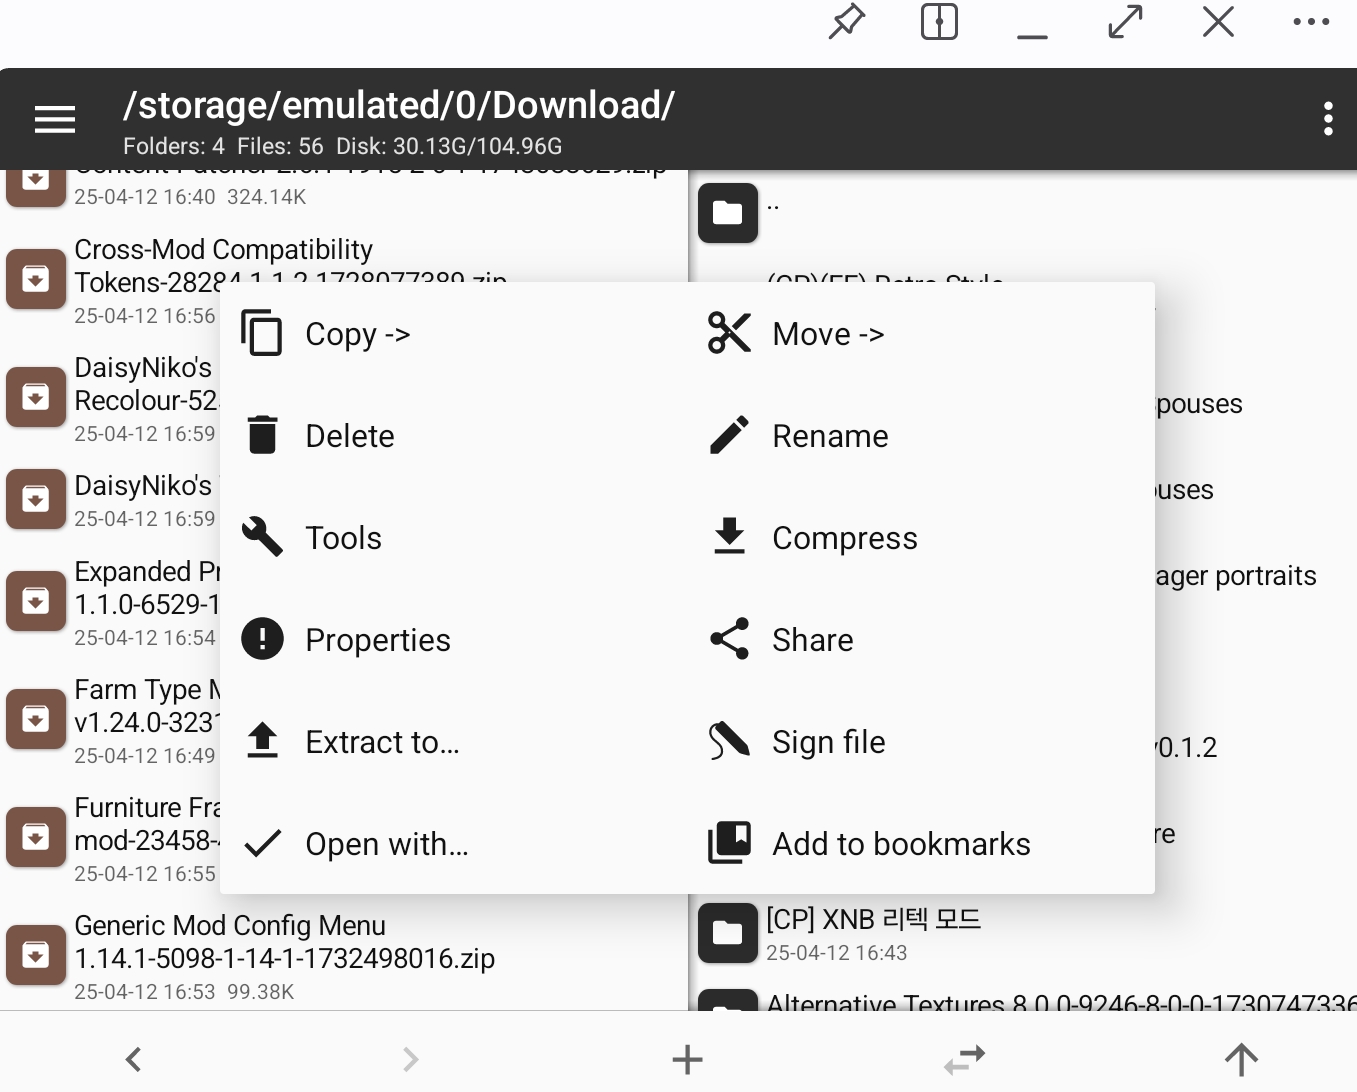
Task: Select Delete in the context menu
Action: 454,436
